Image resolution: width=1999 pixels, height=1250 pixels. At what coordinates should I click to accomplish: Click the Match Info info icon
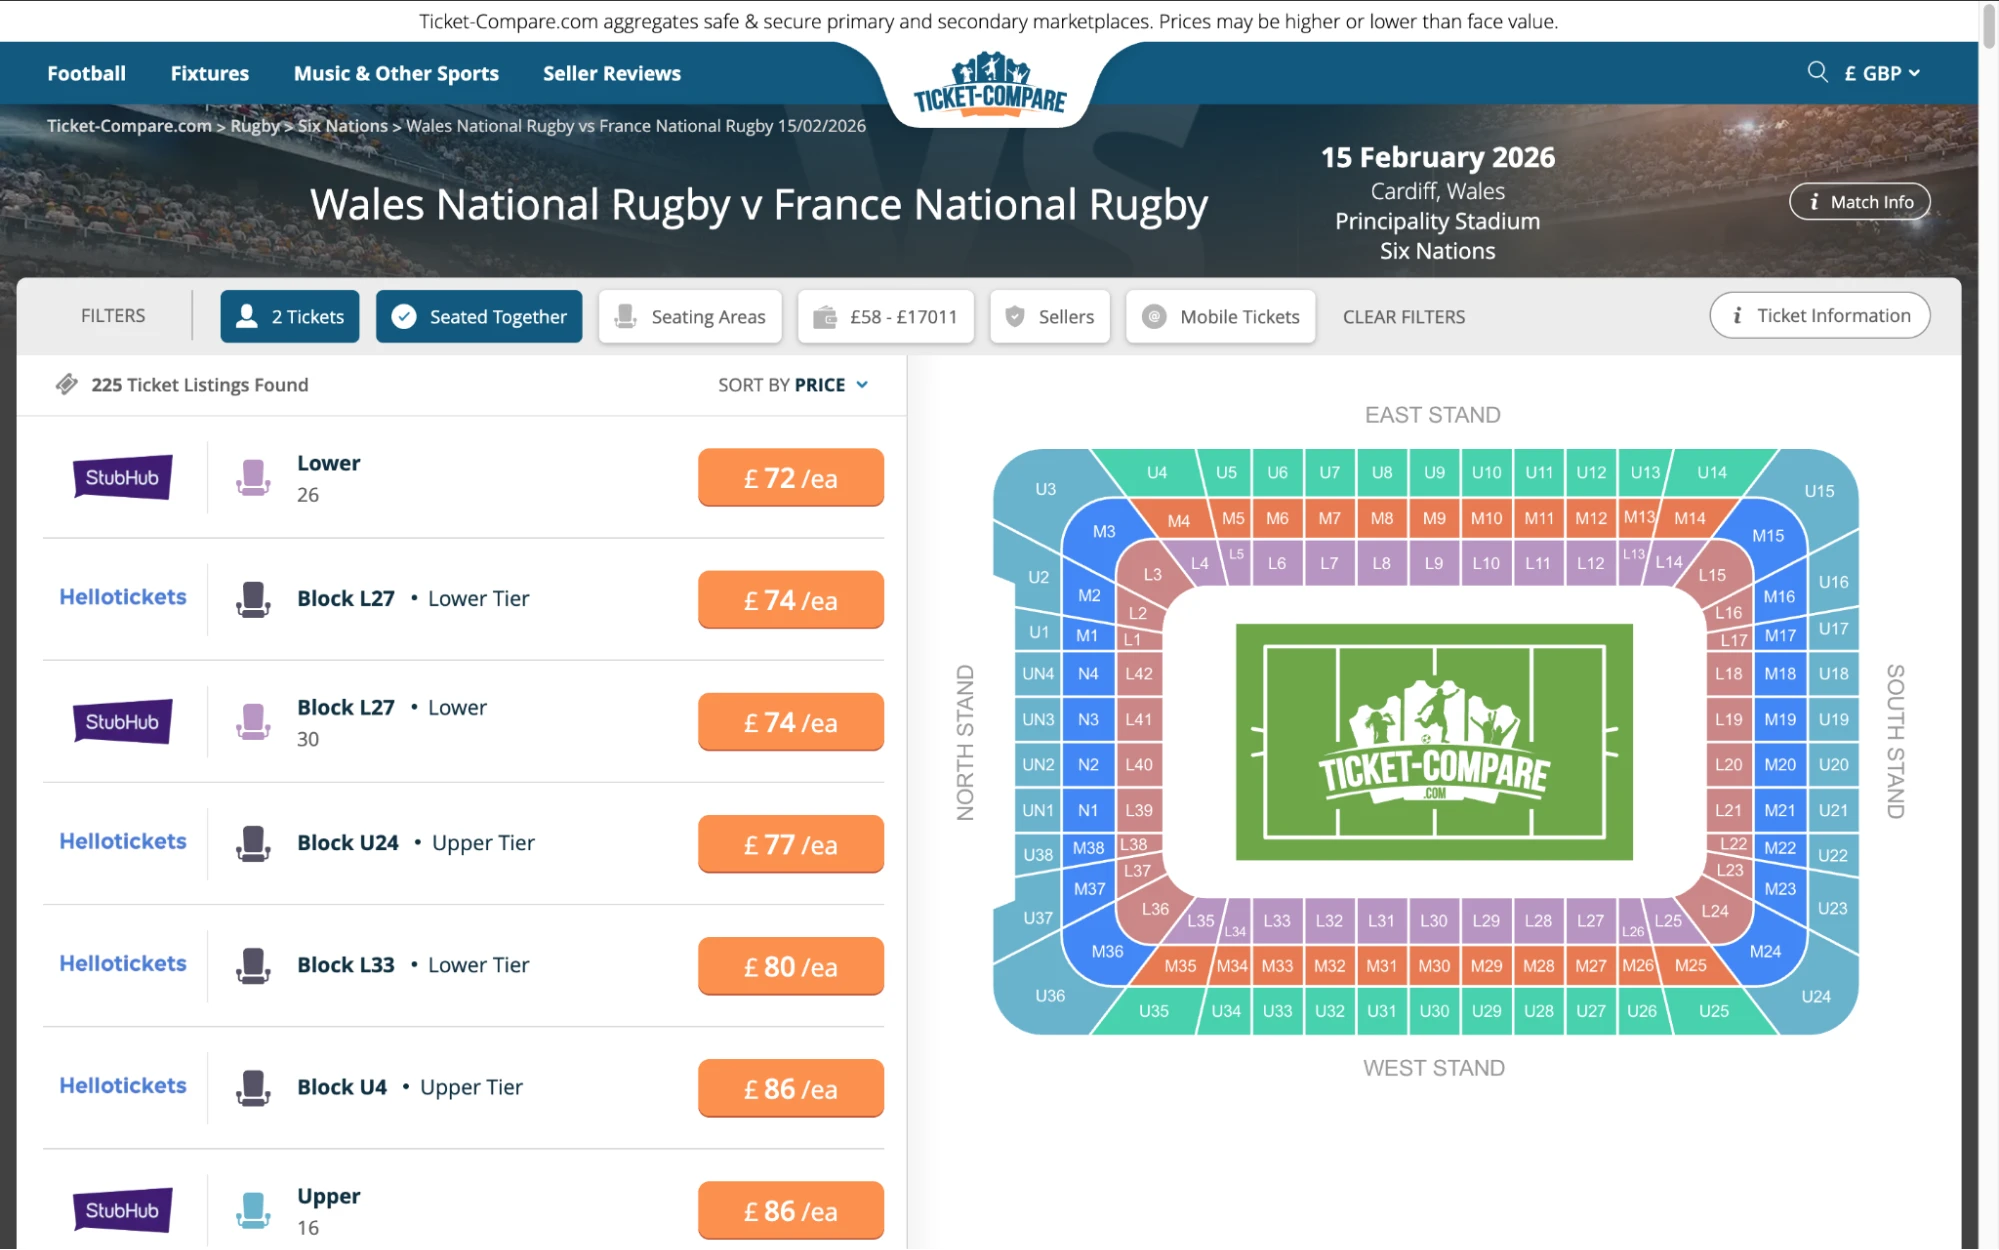[x=1814, y=201]
